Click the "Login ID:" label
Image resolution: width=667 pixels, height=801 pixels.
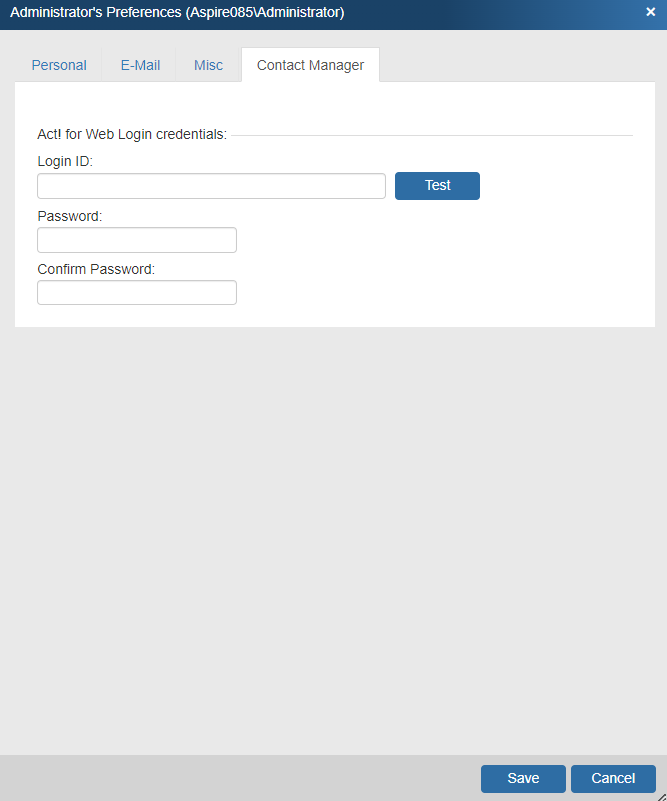(x=65, y=161)
